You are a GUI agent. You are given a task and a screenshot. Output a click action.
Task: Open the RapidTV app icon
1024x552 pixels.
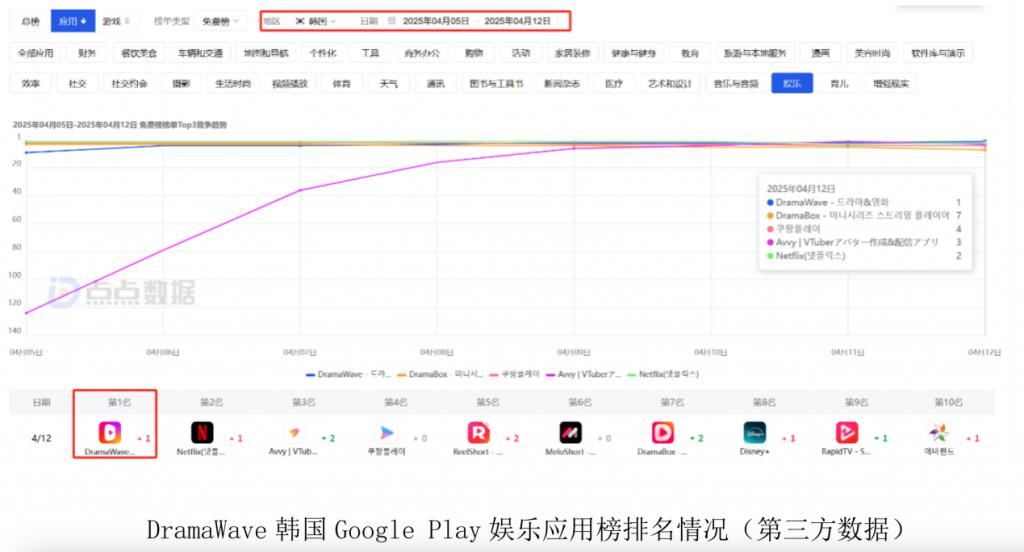click(847, 432)
